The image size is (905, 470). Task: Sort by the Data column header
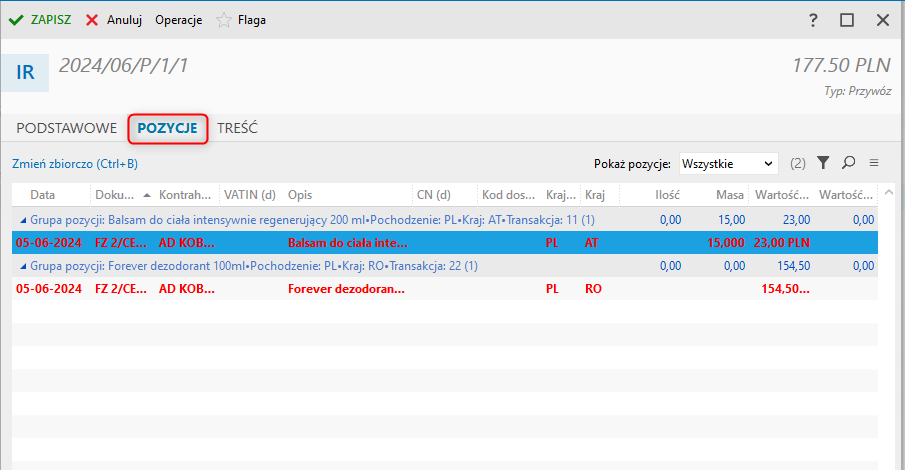point(43,195)
